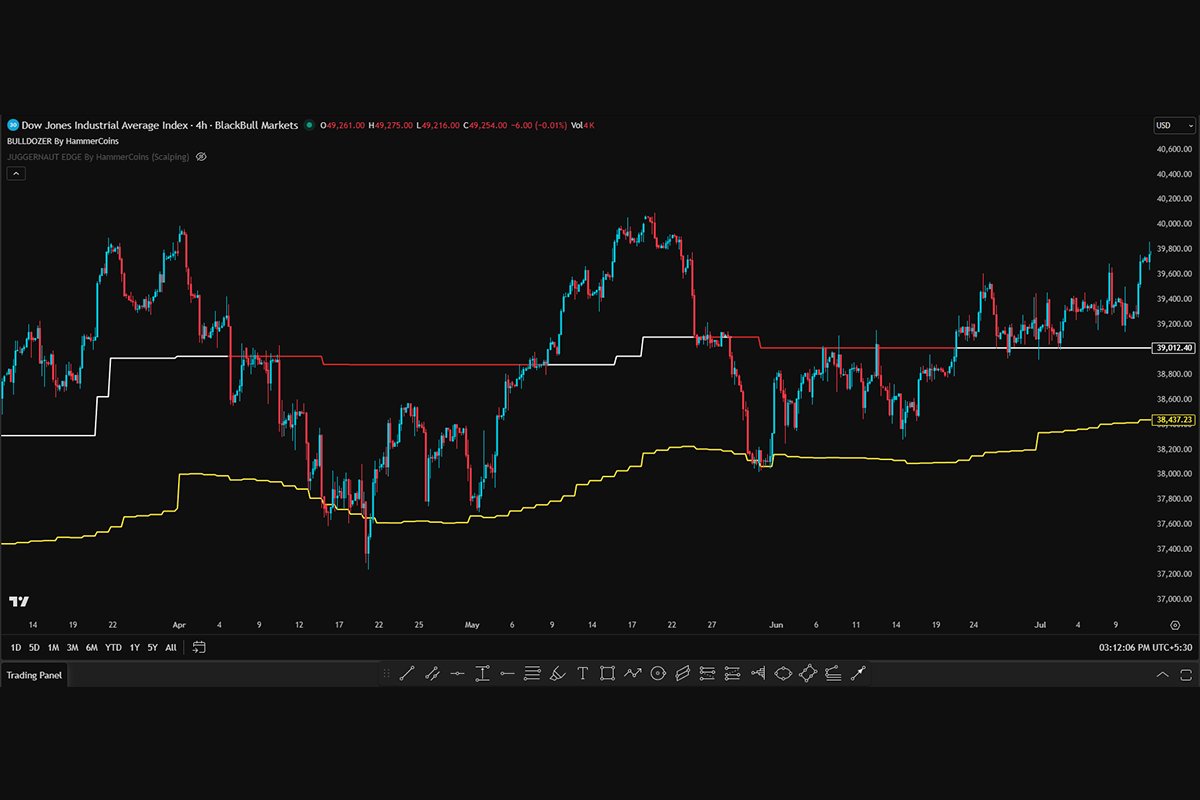Select the rectangle shape tool
The height and width of the screenshot is (800, 1200).
[607, 674]
